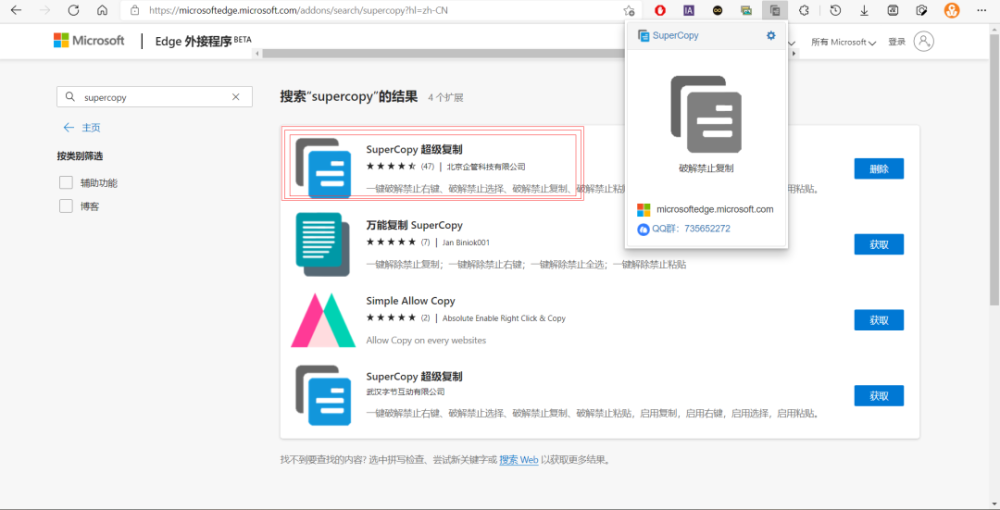Open the black round-face extension icon
Screen dimensions: 1000x510
(717, 10)
